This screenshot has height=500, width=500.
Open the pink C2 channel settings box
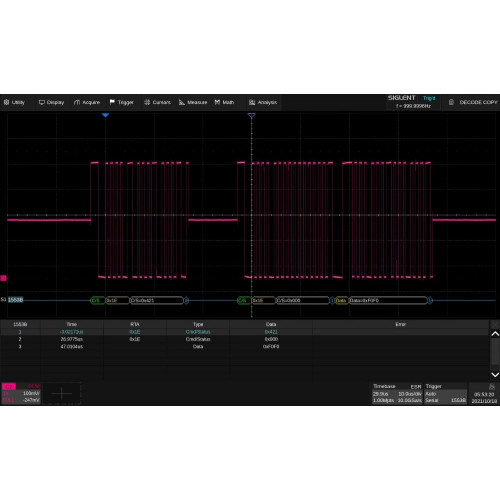[x=21, y=393]
